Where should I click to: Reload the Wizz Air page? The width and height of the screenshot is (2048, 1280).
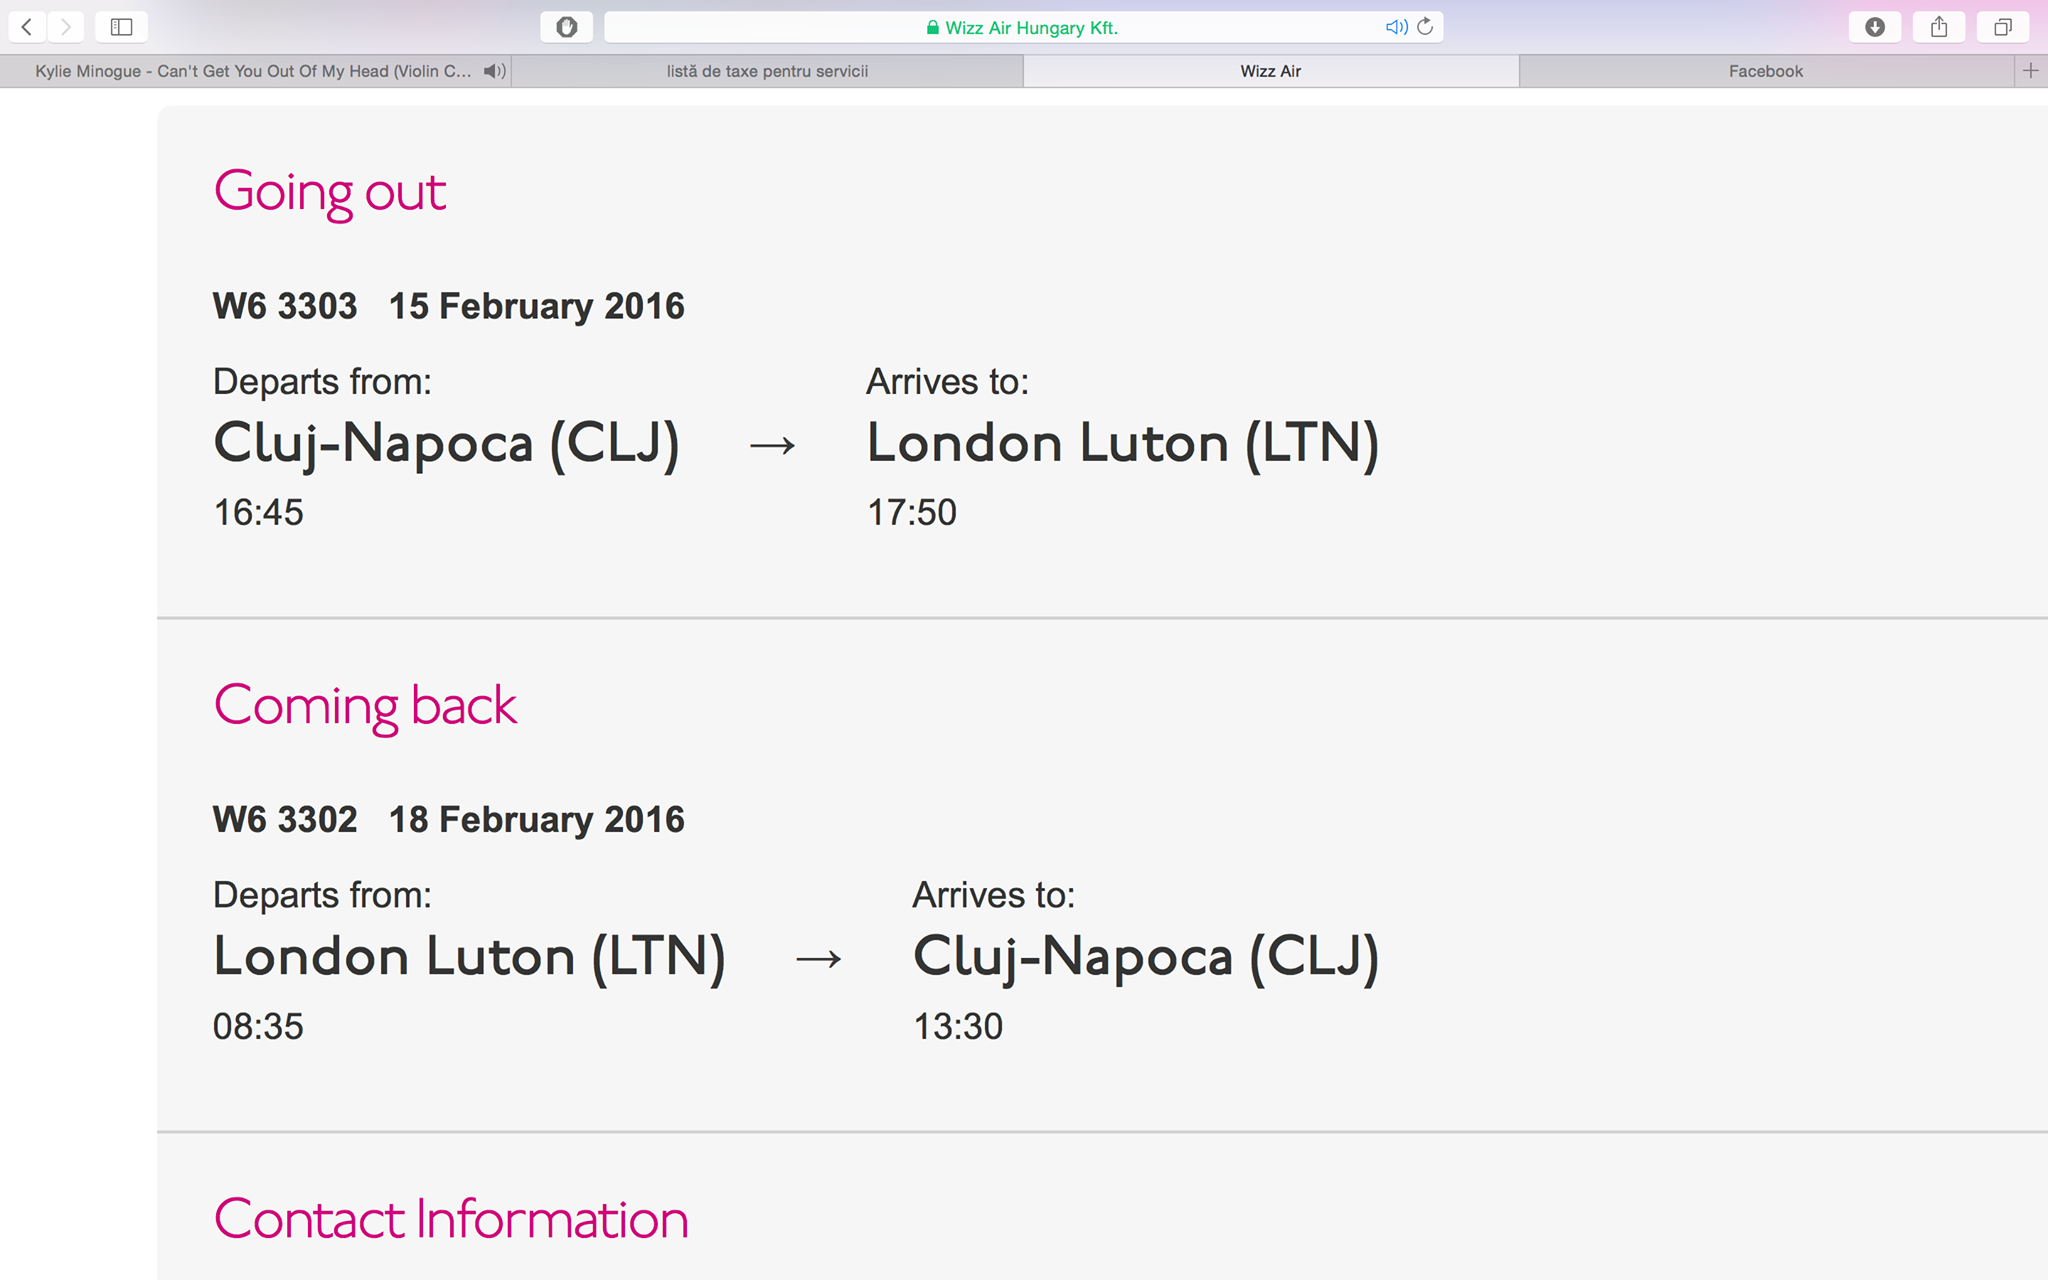(x=1425, y=27)
